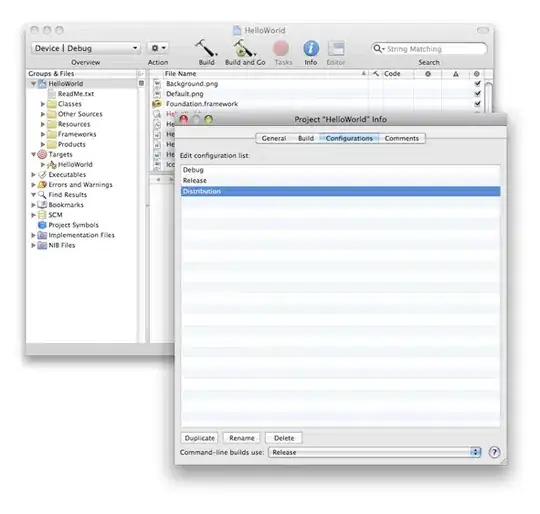Toggle target checkbox for Default.png

[478, 94]
